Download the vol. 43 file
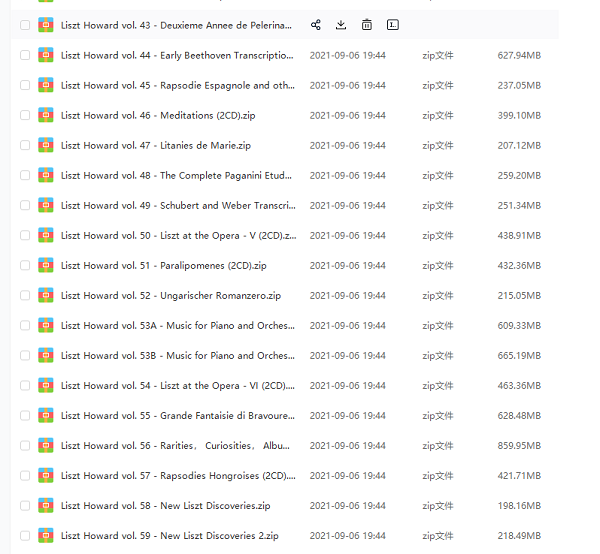The image size is (600, 554). pos(341,25)
